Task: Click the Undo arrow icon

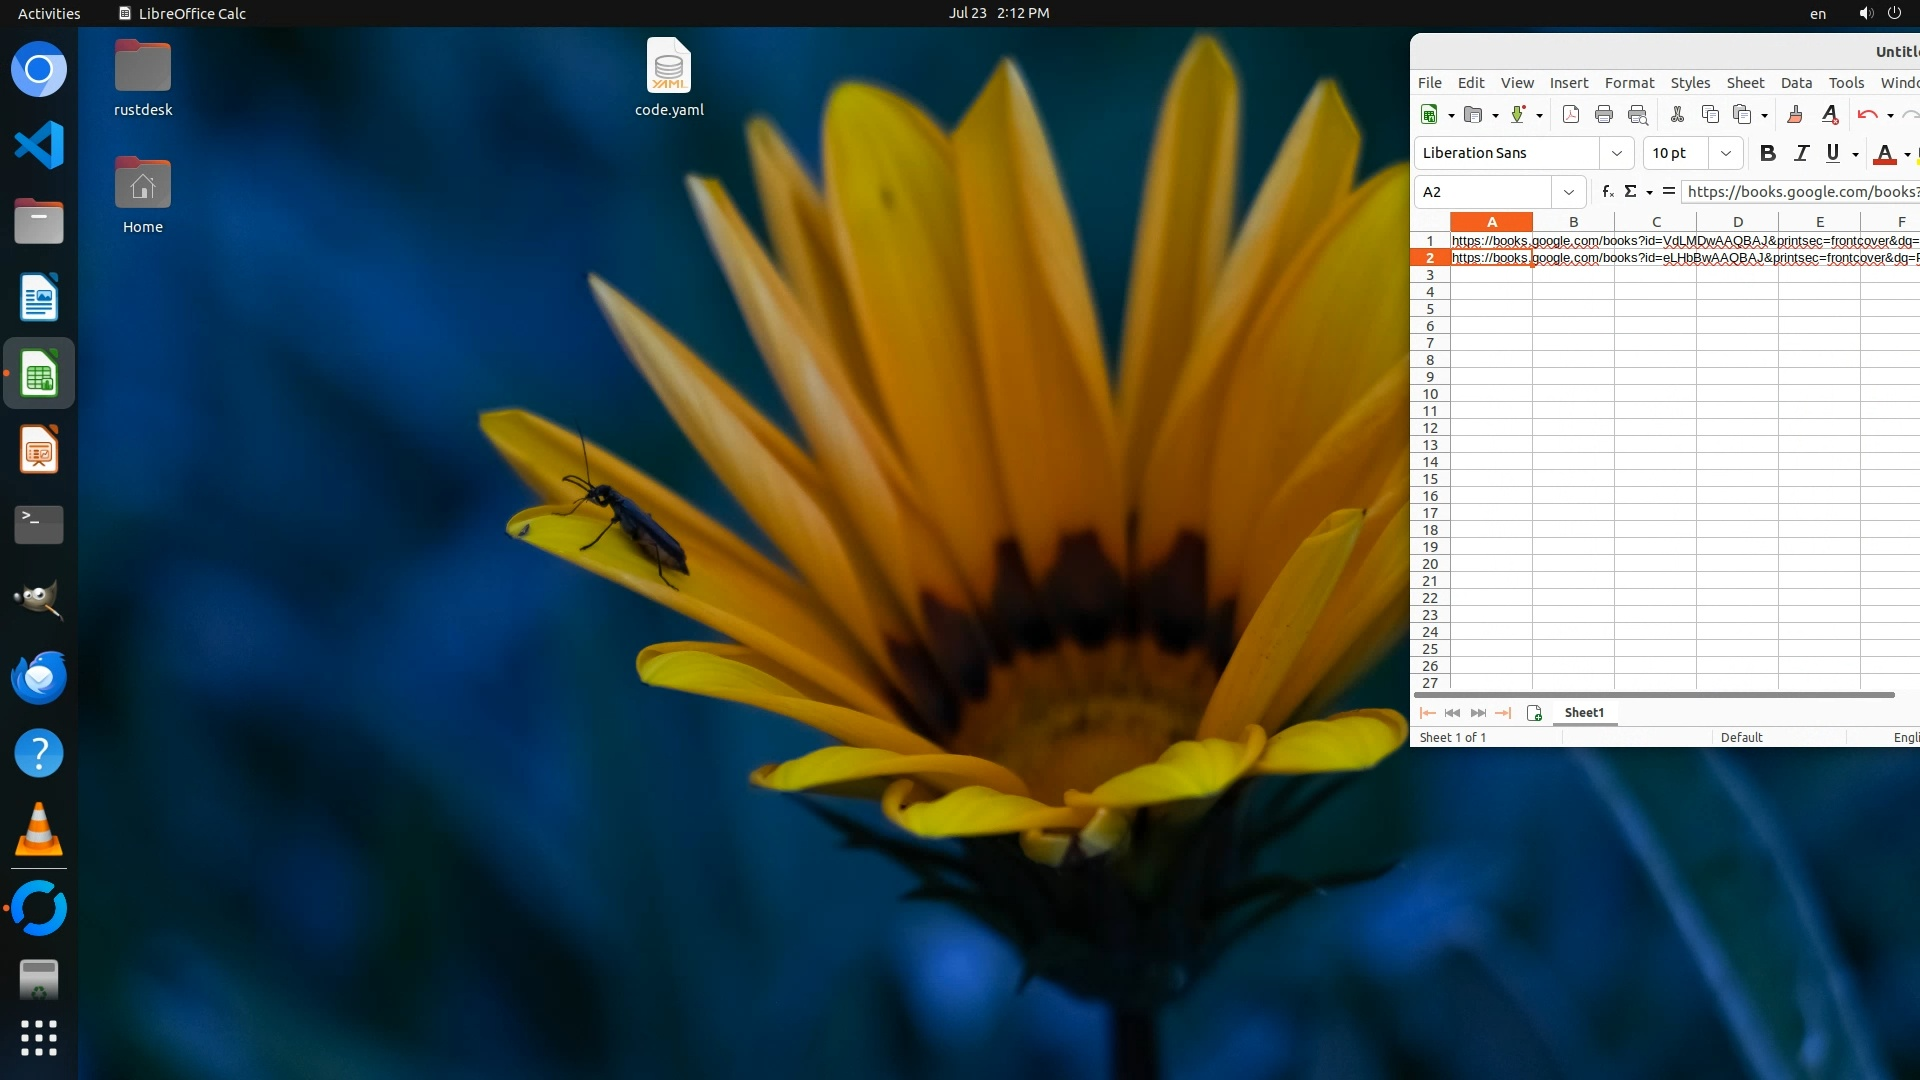Action: [1866, 114]
